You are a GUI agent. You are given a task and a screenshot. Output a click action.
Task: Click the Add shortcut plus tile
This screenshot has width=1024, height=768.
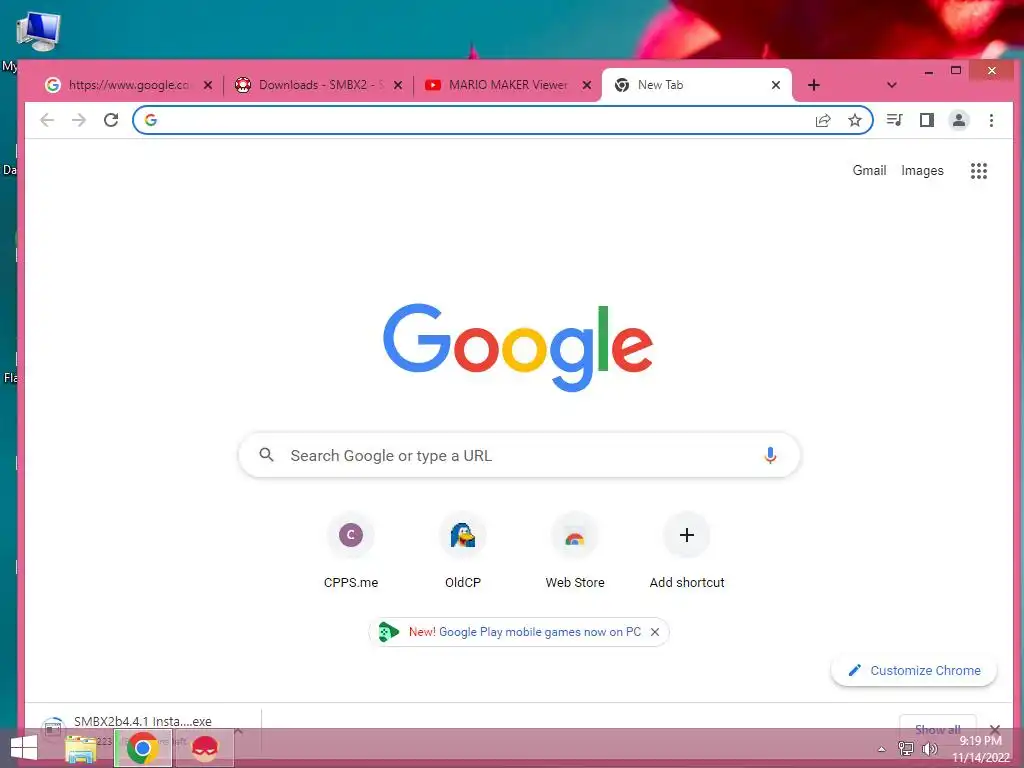(x=687, y=551)
